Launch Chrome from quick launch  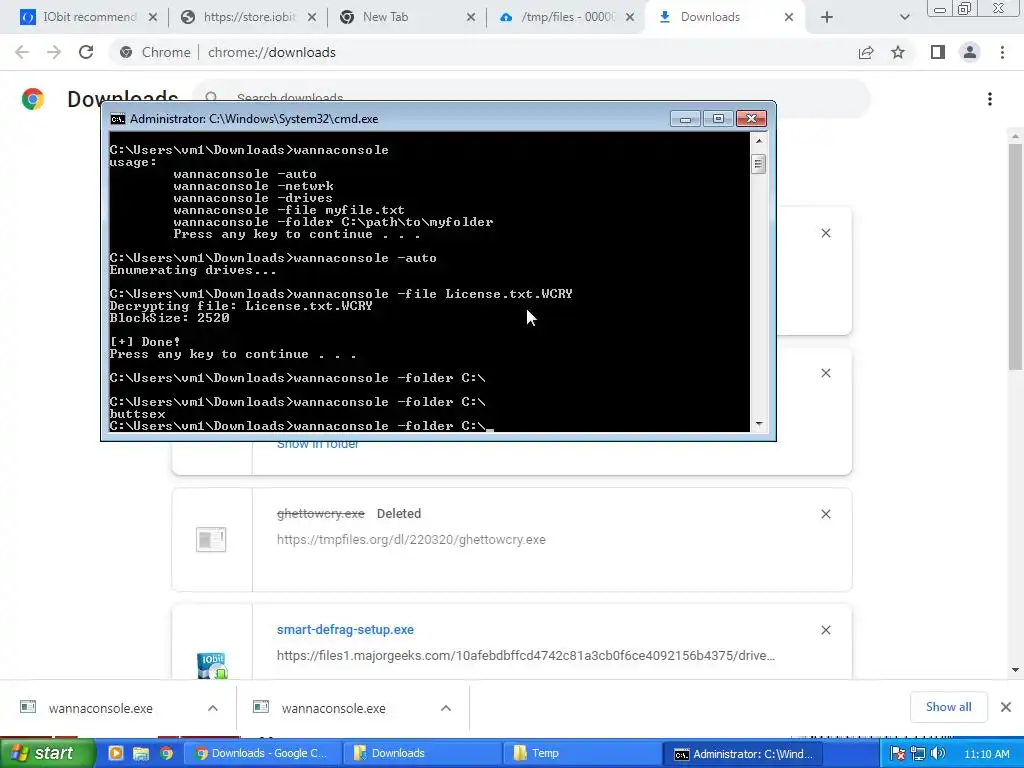tap(167, 753)
